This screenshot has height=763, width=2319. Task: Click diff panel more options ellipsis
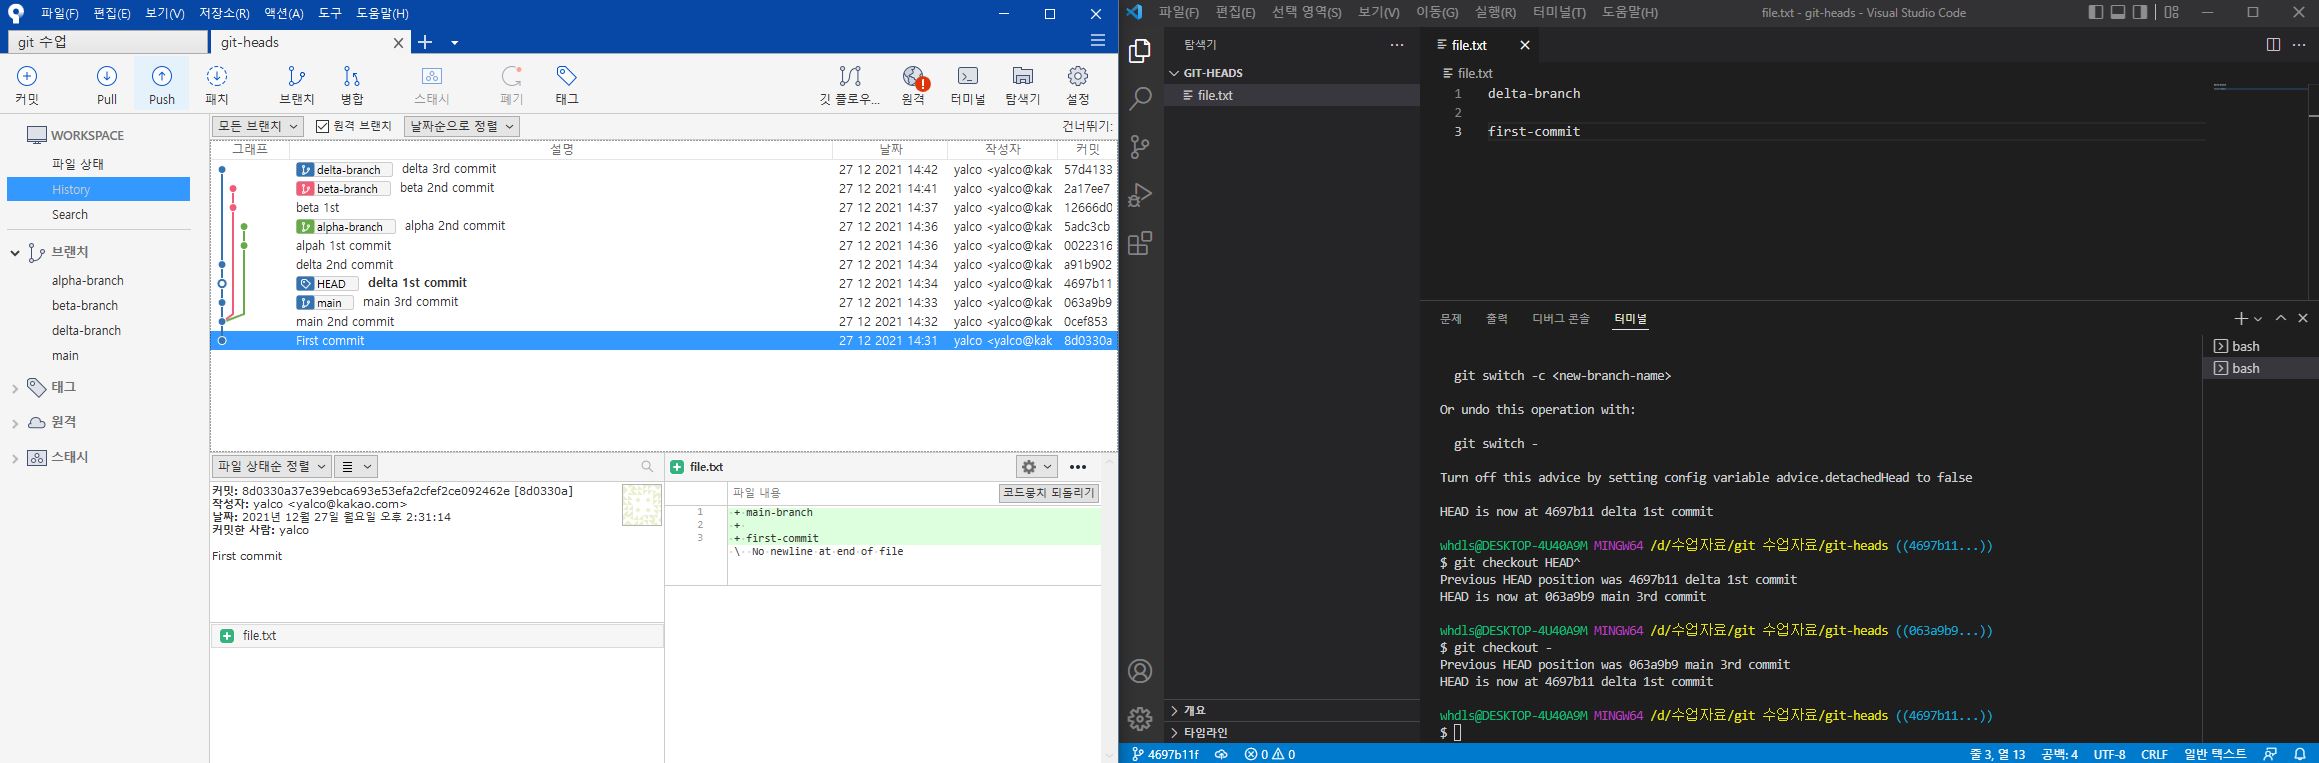(x=1077, y=467)
